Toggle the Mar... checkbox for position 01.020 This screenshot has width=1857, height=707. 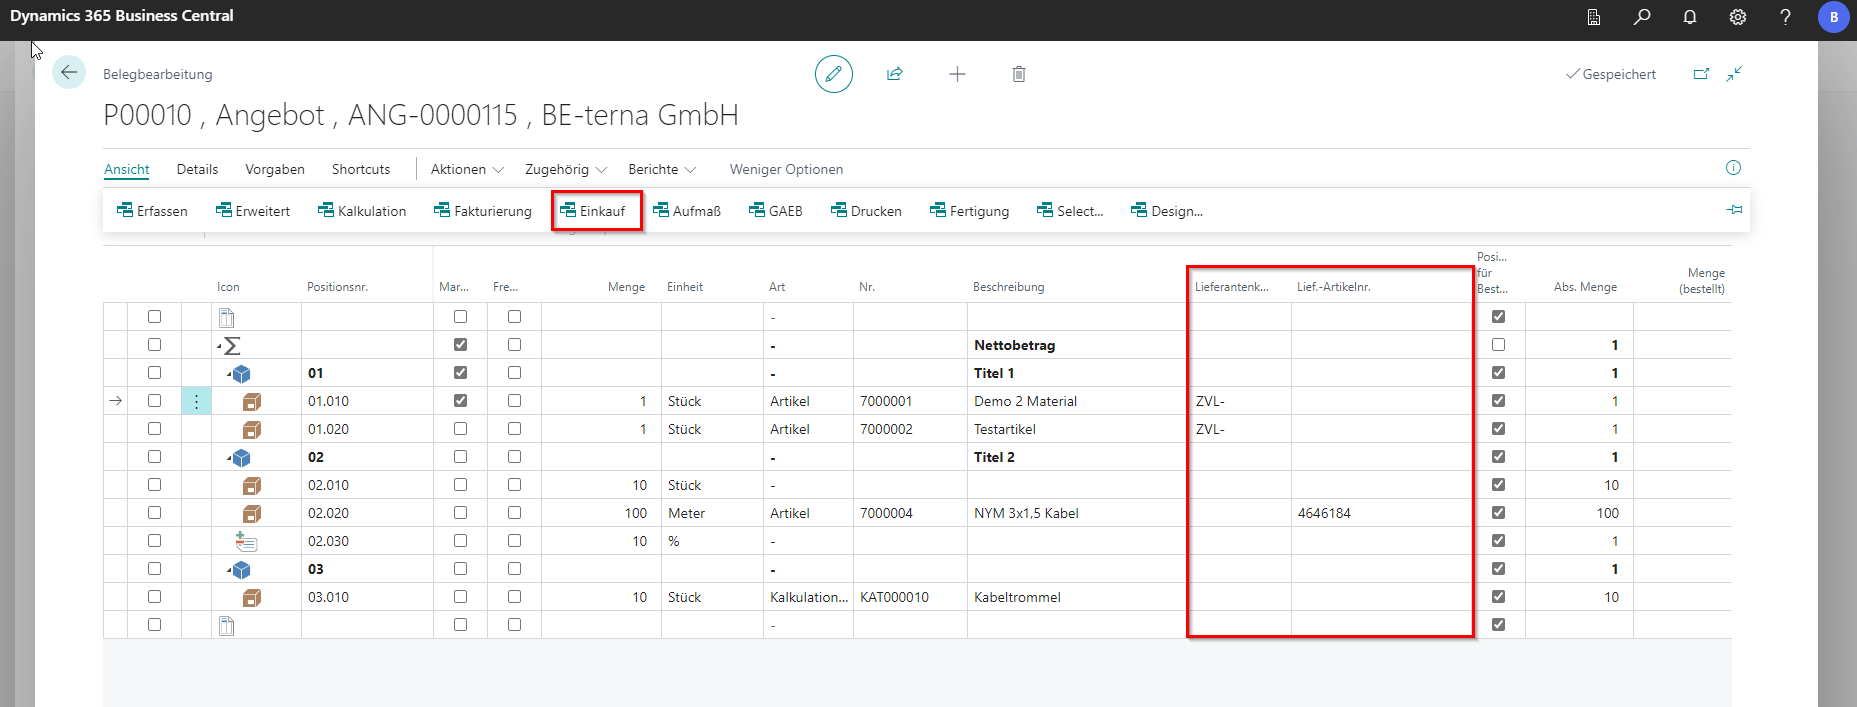click(x=460, y=429)
